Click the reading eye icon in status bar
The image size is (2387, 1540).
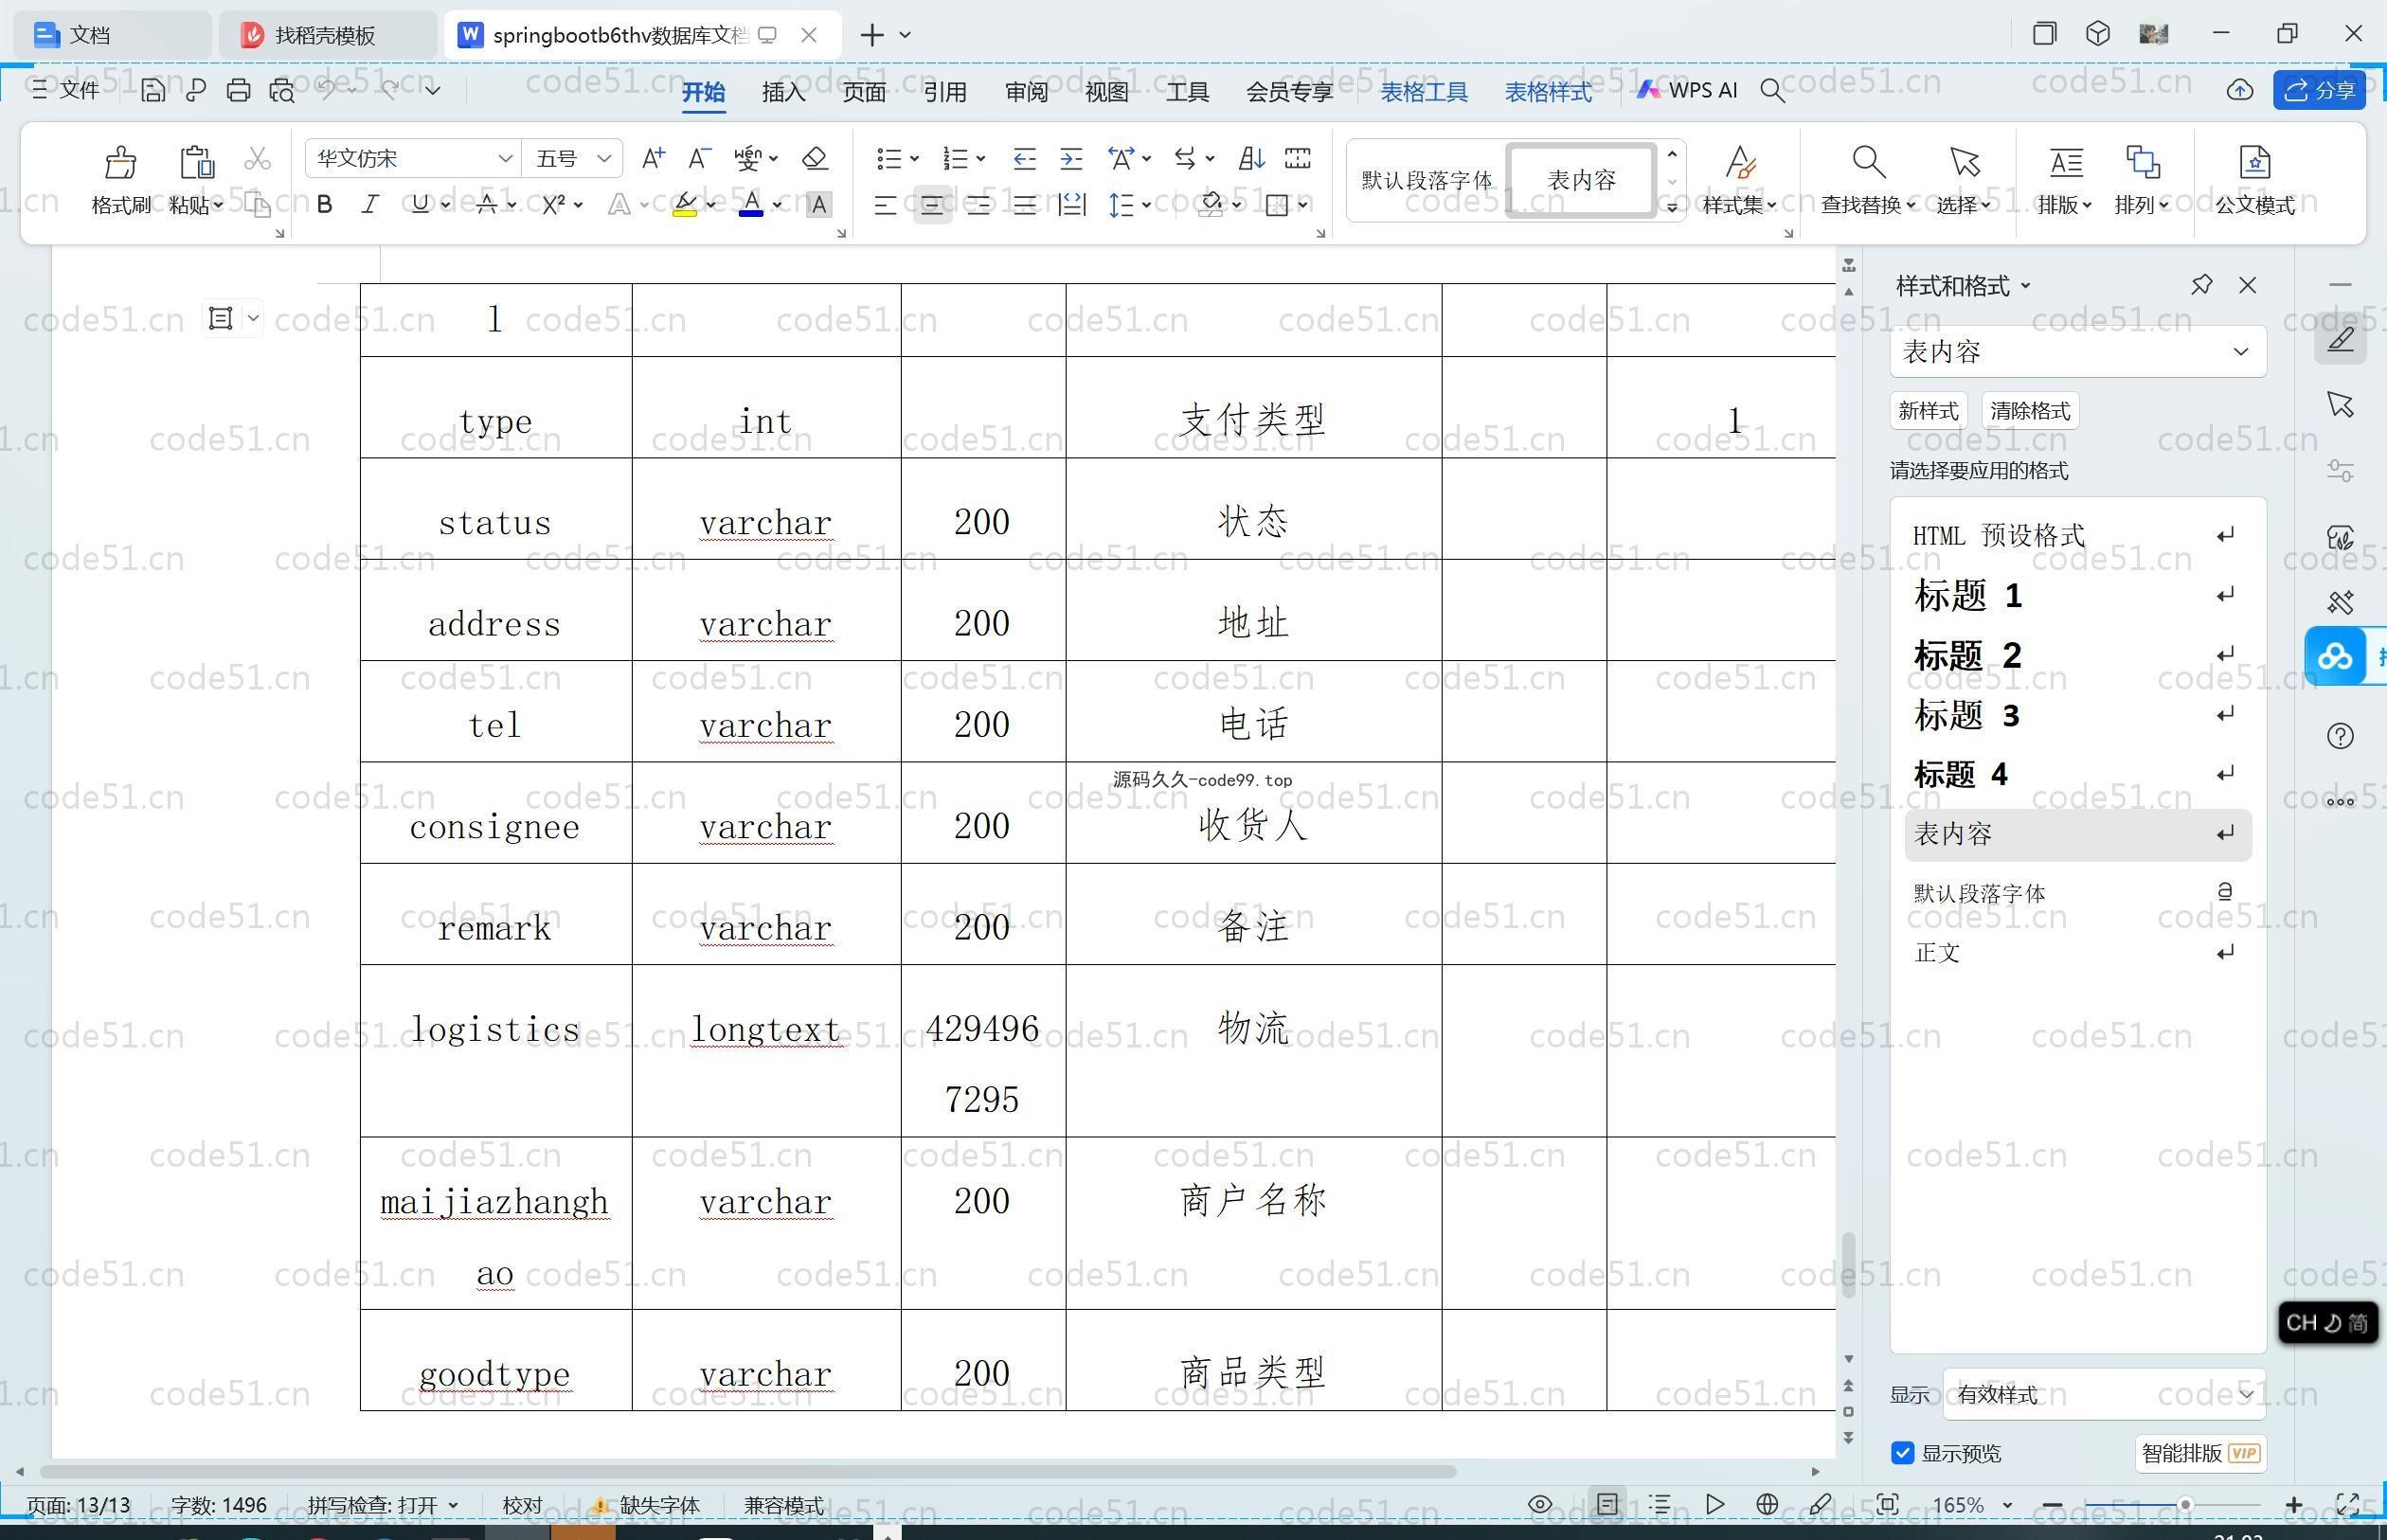tap(1540, 1504)
